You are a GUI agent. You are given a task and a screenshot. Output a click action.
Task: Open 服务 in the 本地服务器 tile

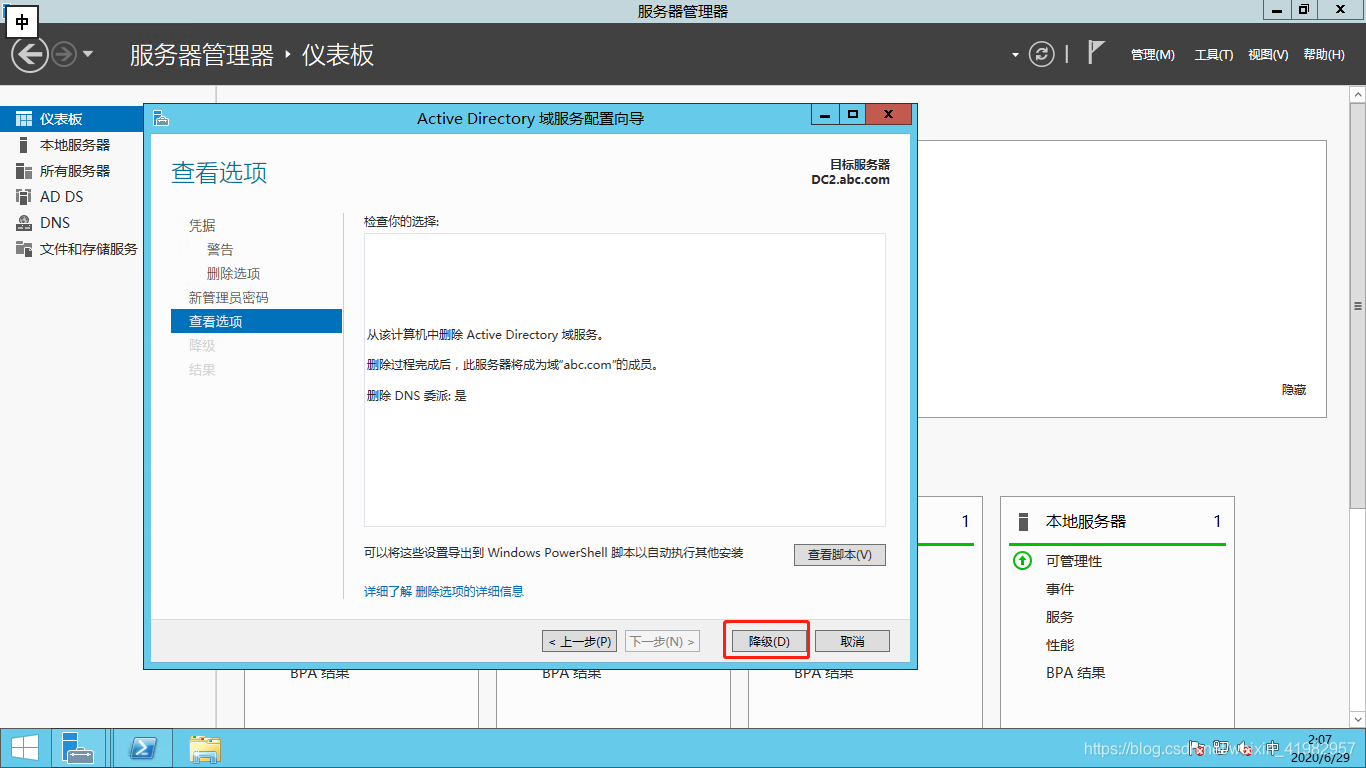pos(1060,617)
